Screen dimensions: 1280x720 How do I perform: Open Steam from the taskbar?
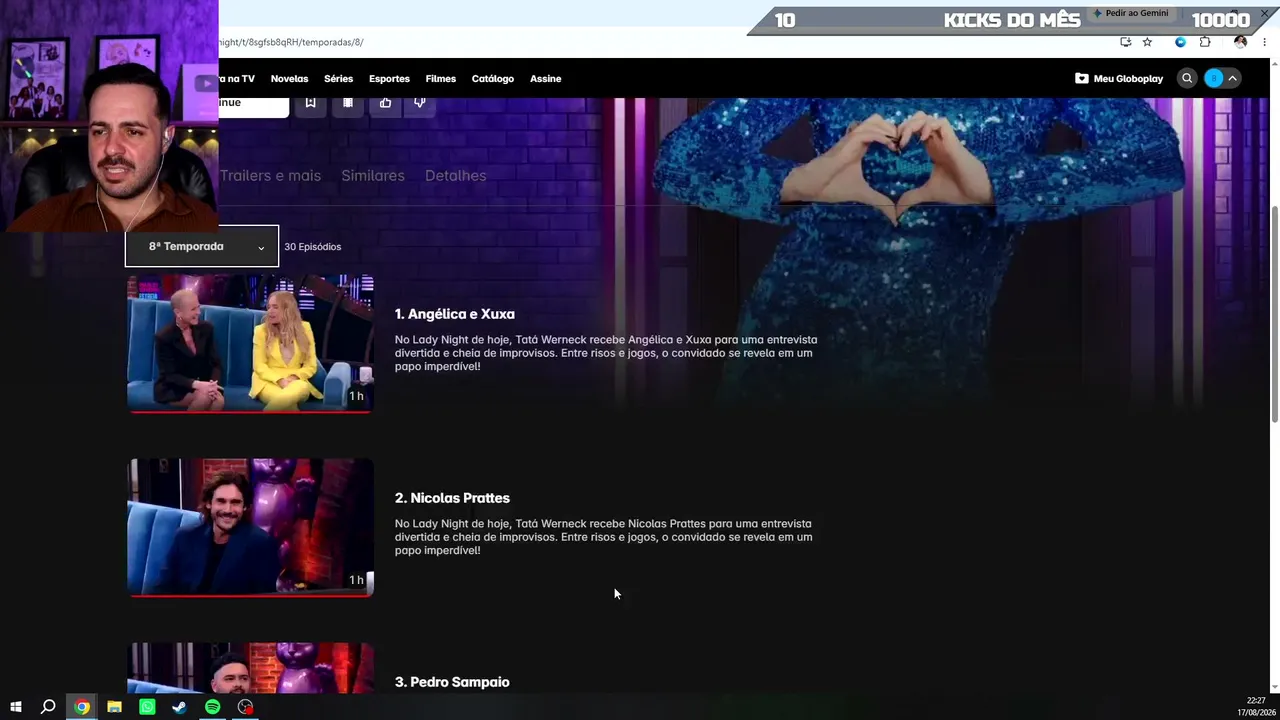180,707
